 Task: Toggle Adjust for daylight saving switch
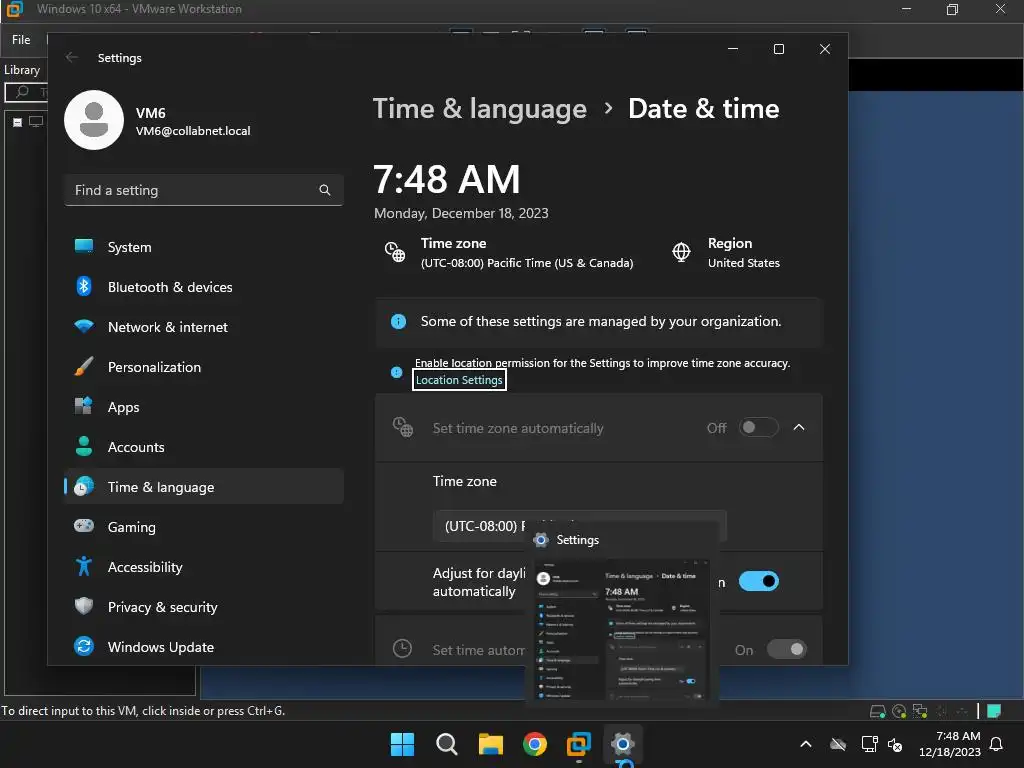[x=758, y=581]
